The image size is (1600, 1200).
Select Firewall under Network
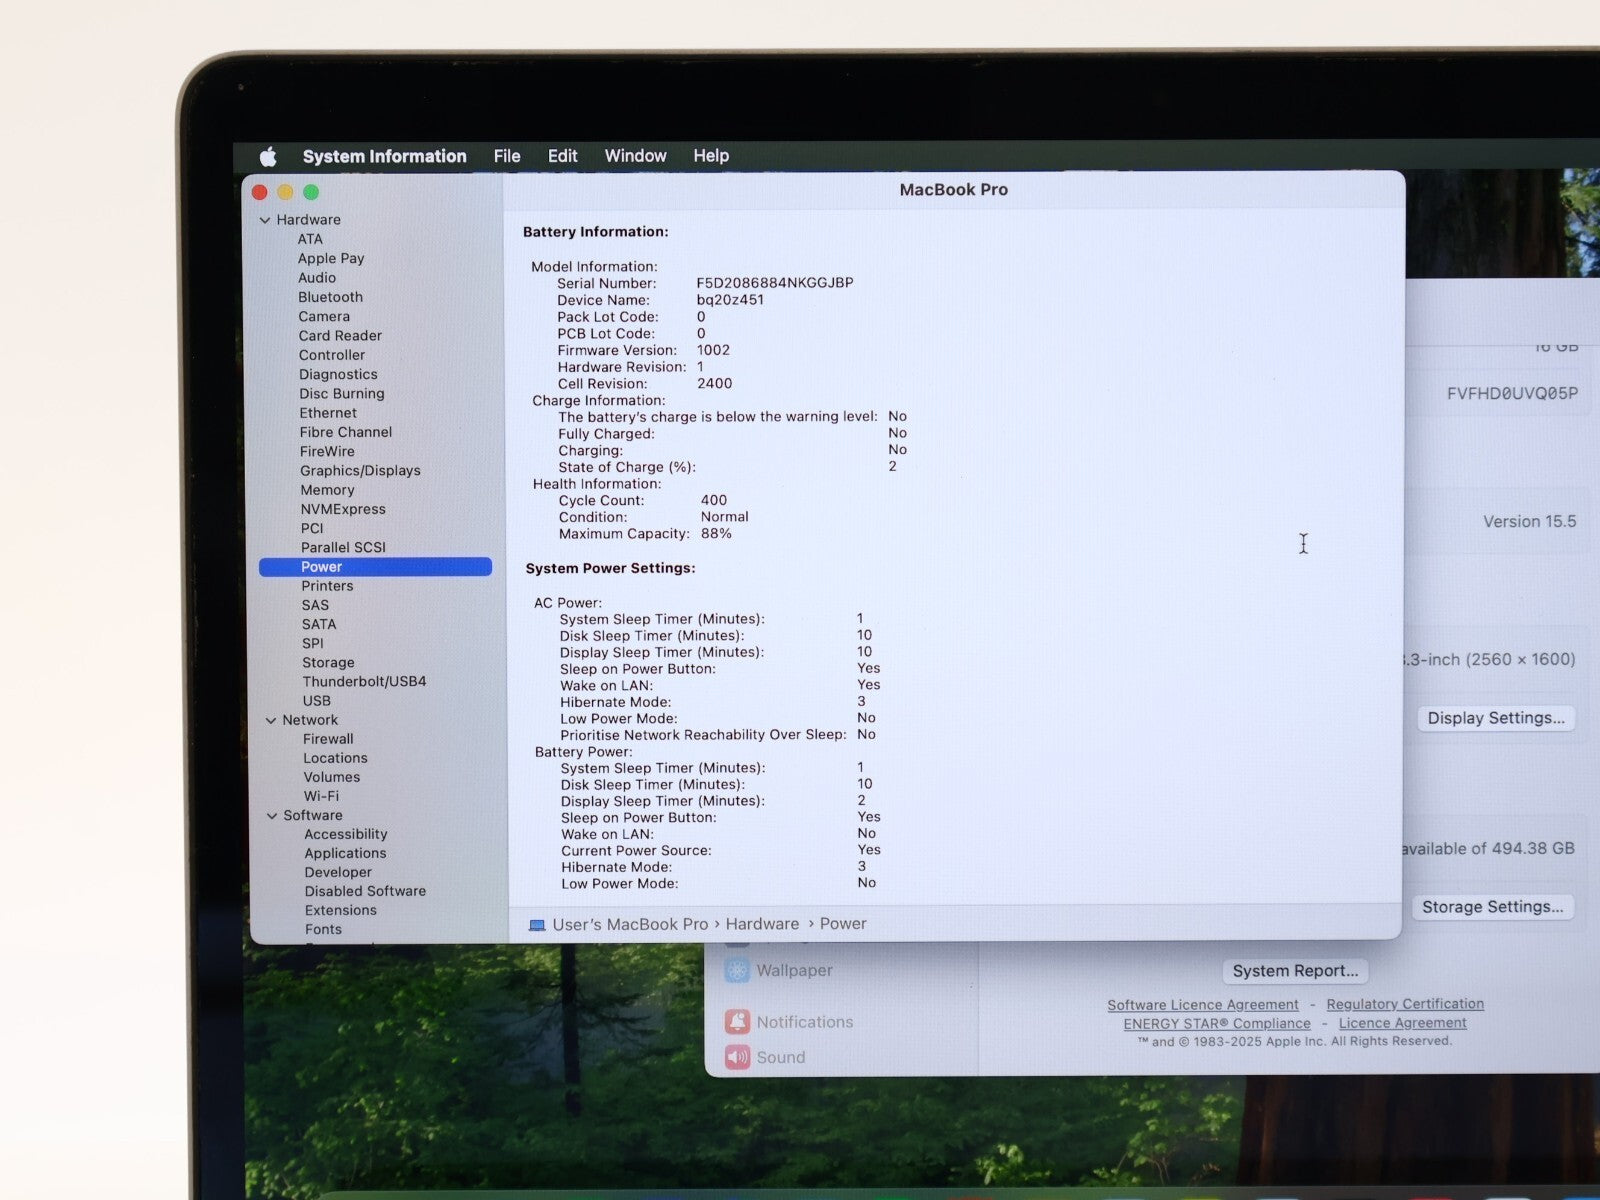pos(328,739)
